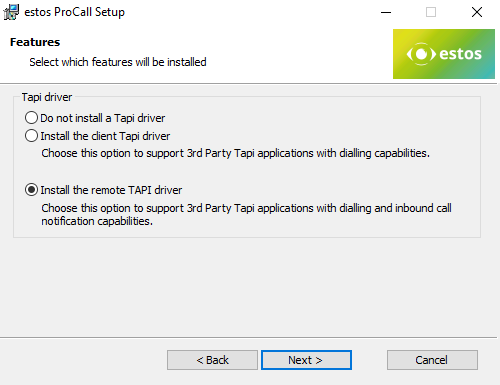Proceed by clicking Next
Viewport: 500px width, 385px height.
[306, 360]
